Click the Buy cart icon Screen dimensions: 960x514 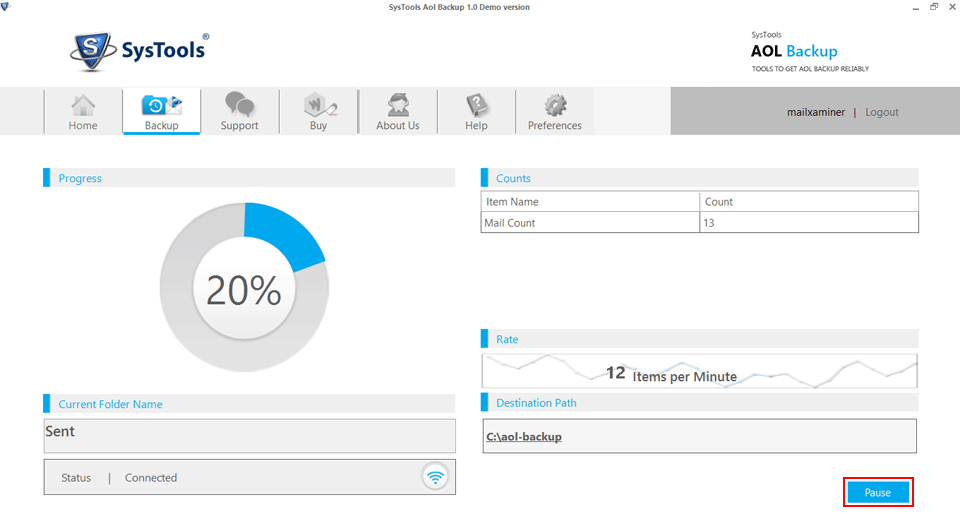pos(320,105)
